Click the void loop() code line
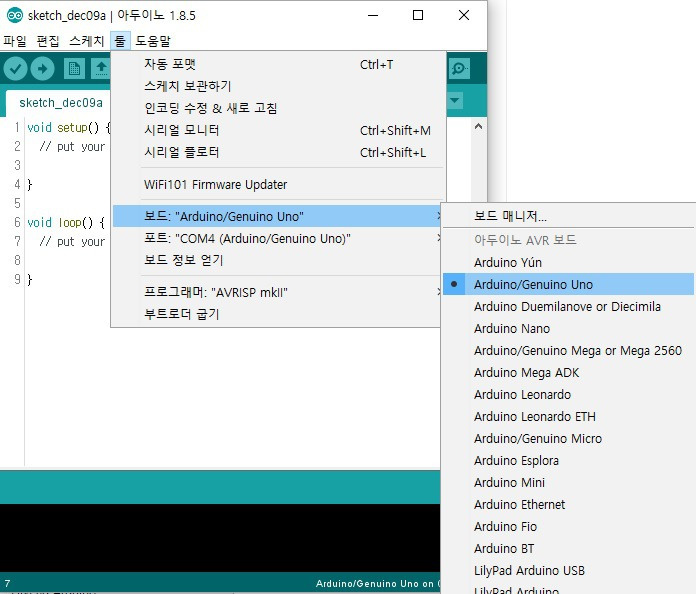The width and height of the screenshot is (696, 594). click(66, 222)
